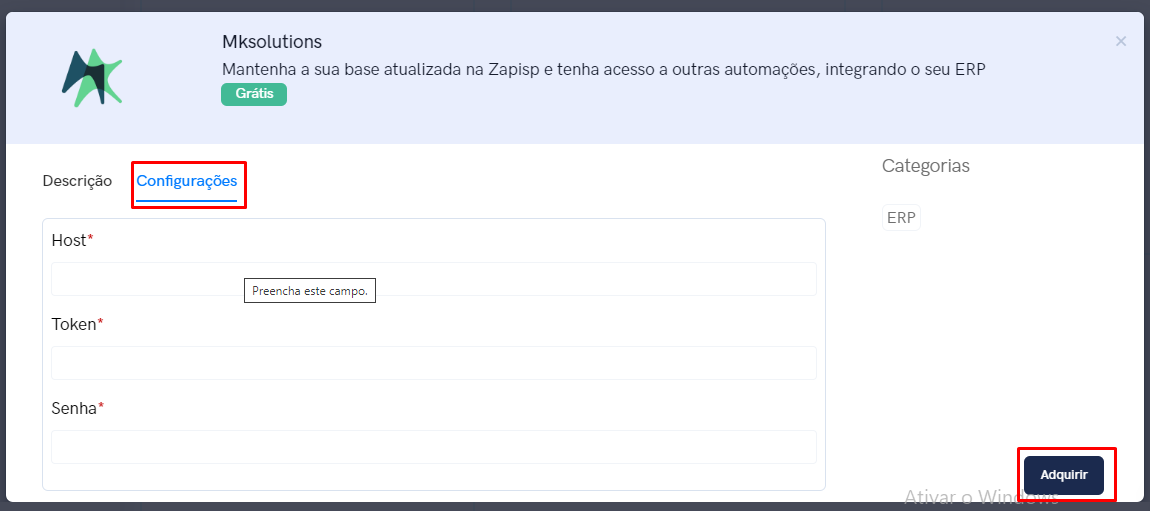
Task: Click the Ativar o Windows watermark
Action: click(x=981, y=498)
